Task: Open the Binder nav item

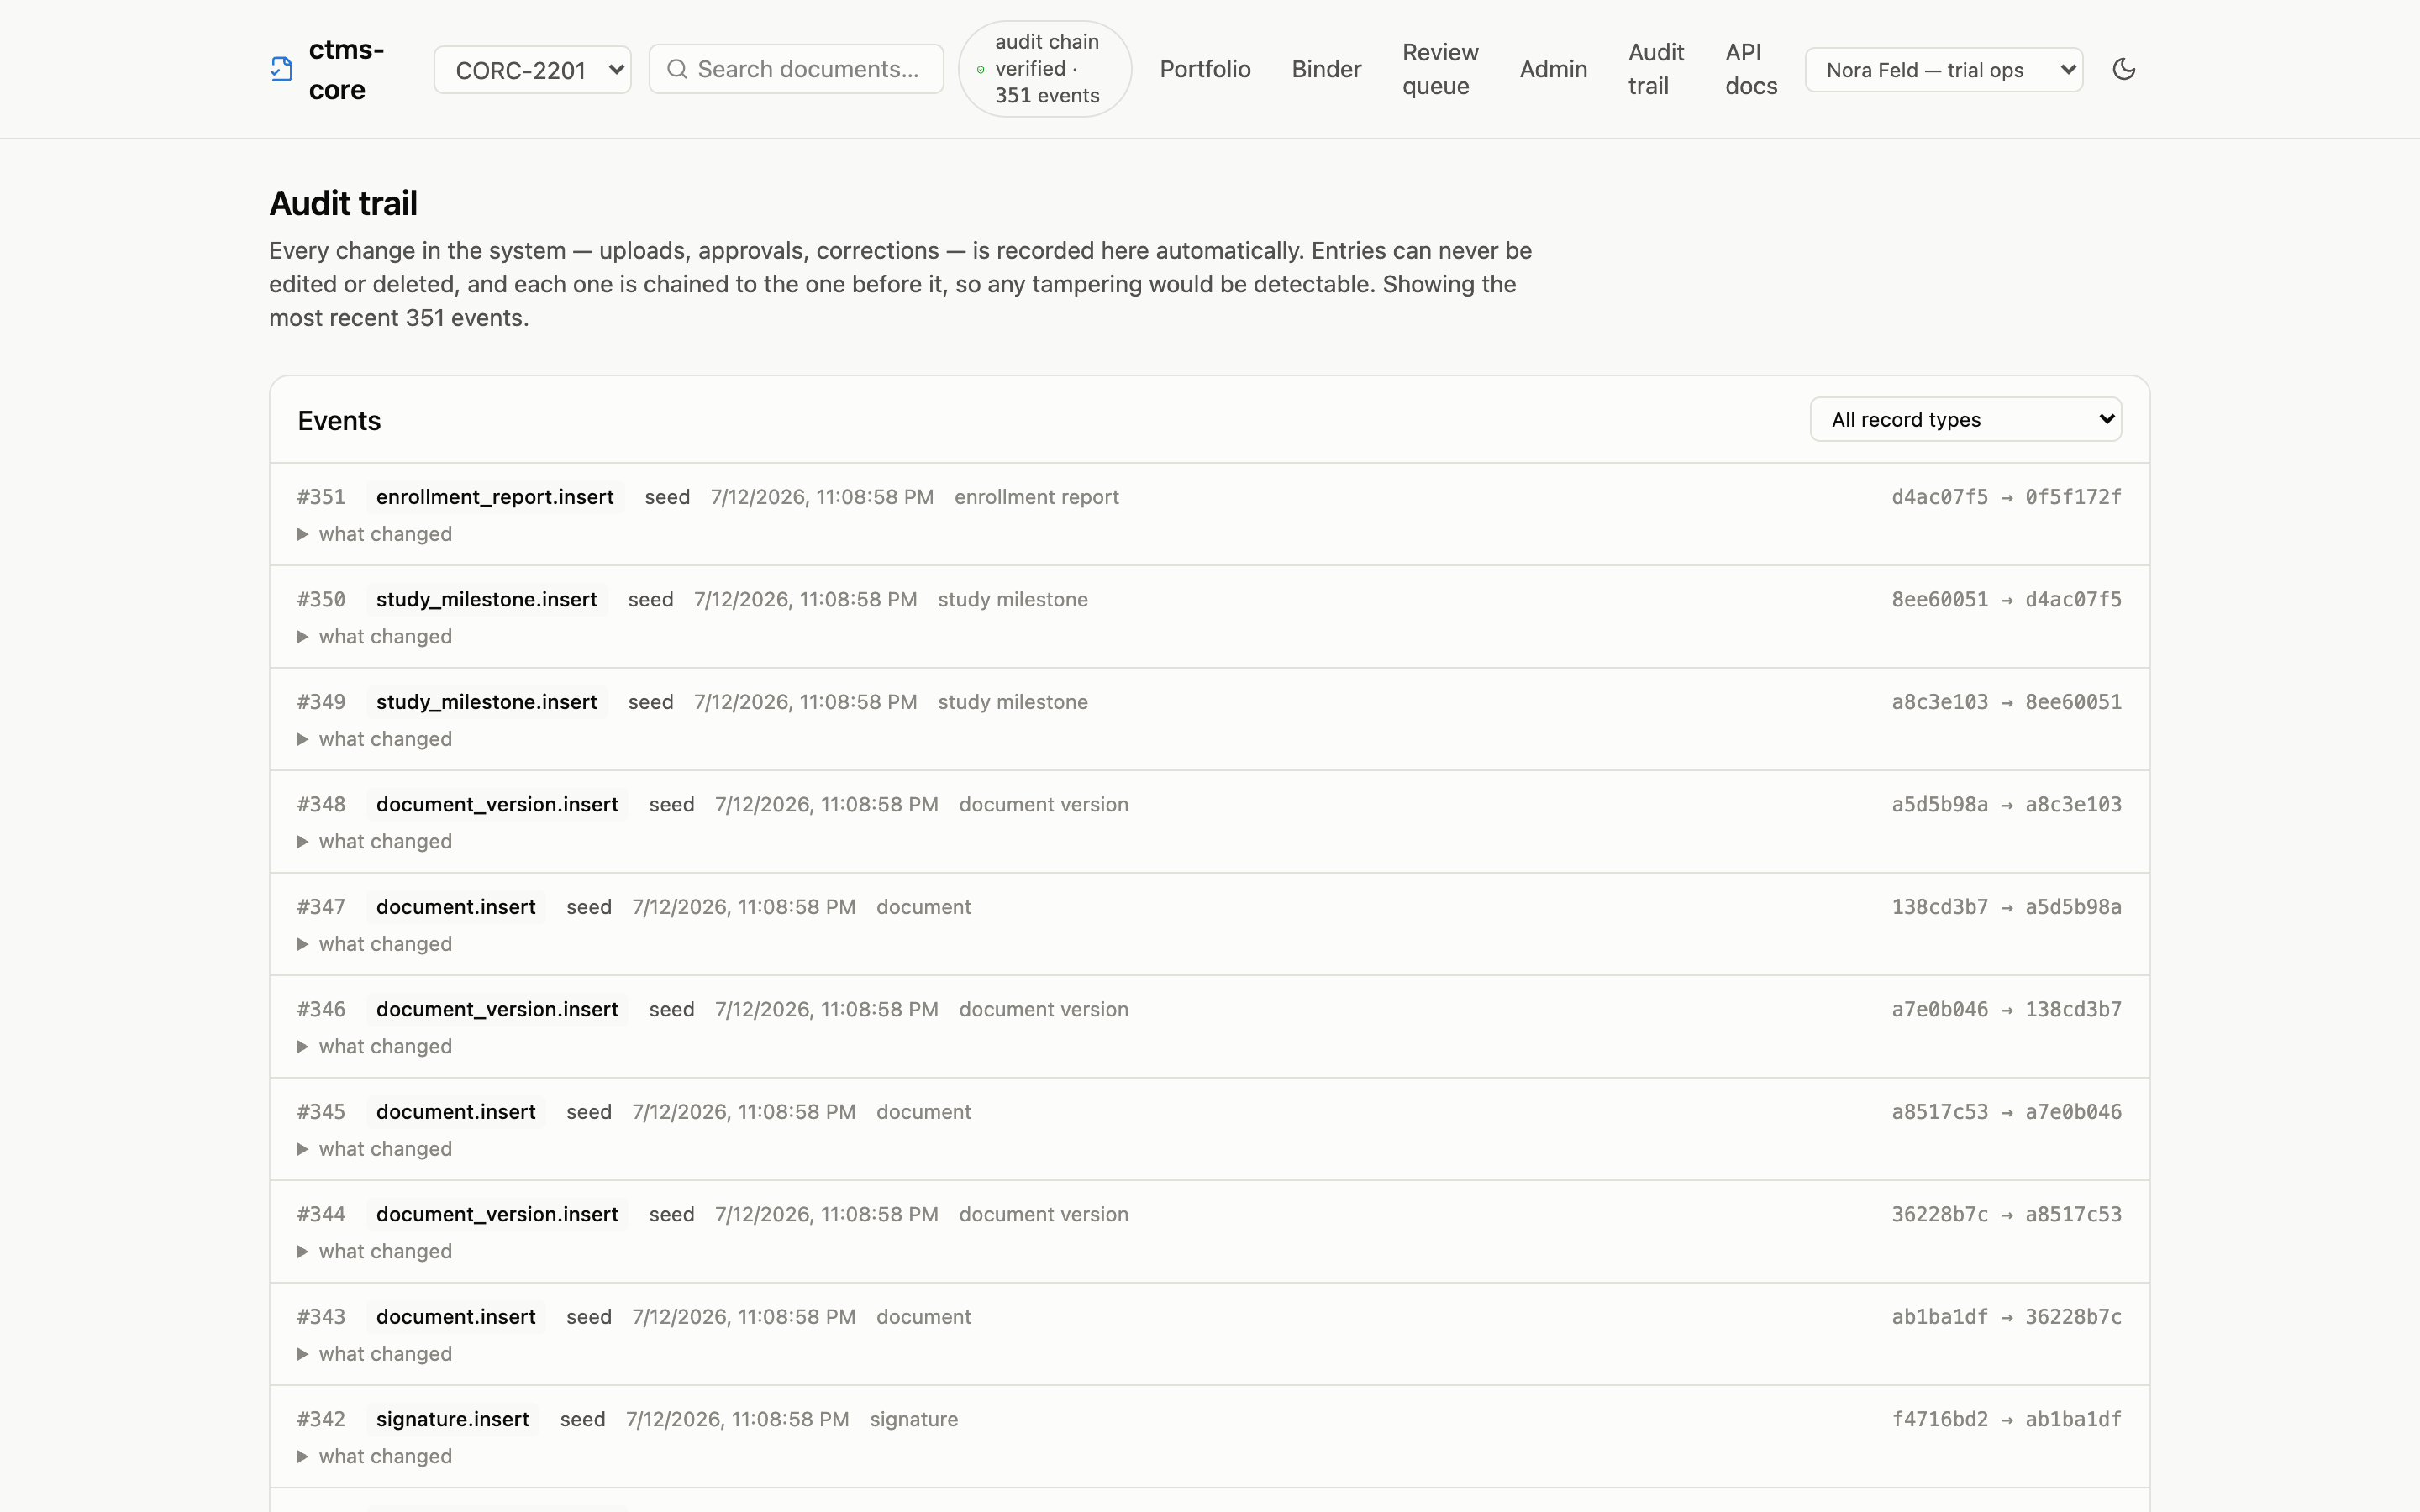Action: coord(1326,69)
